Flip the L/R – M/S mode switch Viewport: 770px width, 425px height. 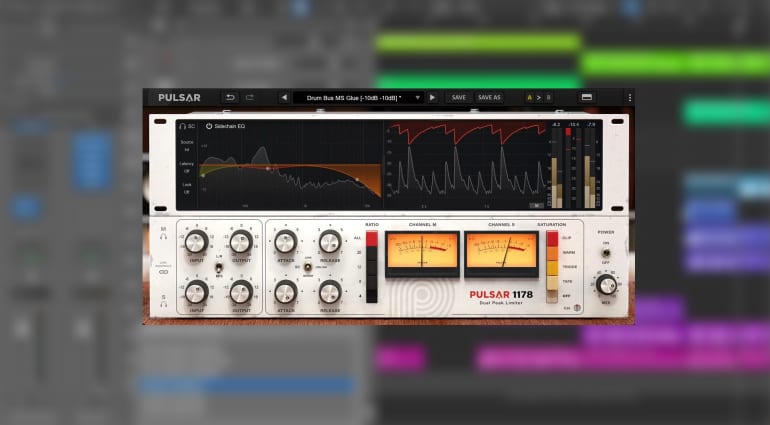[x=218, y=267]
